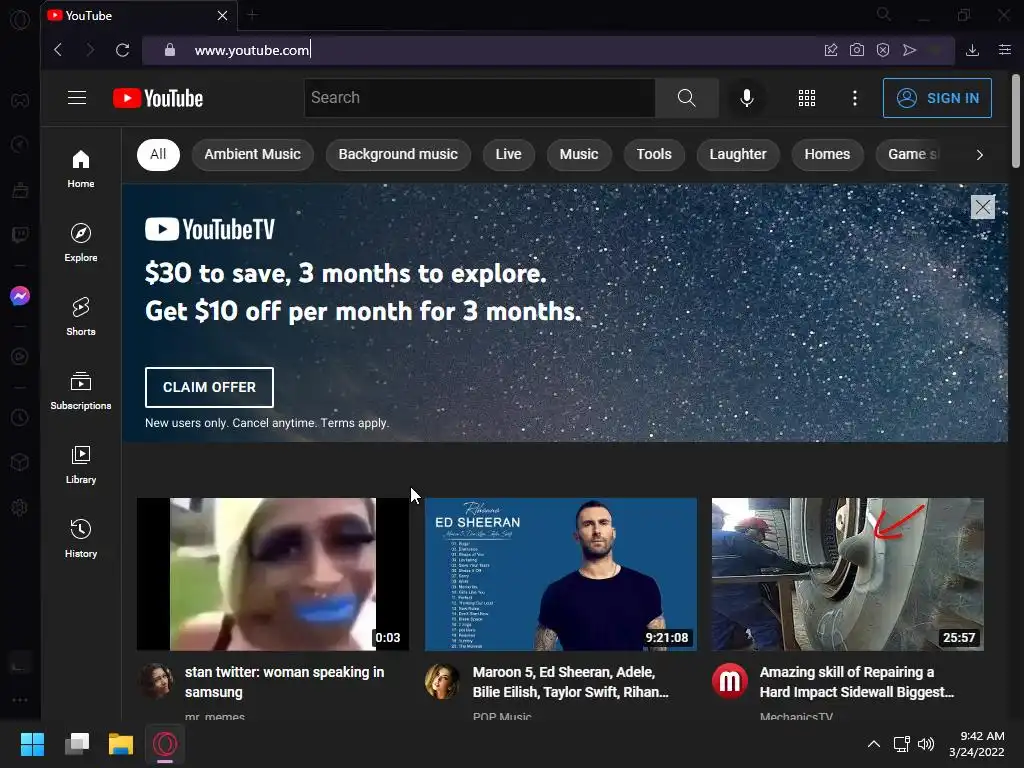Open the tire sidewall repair video thumbnail

(848, 574)
